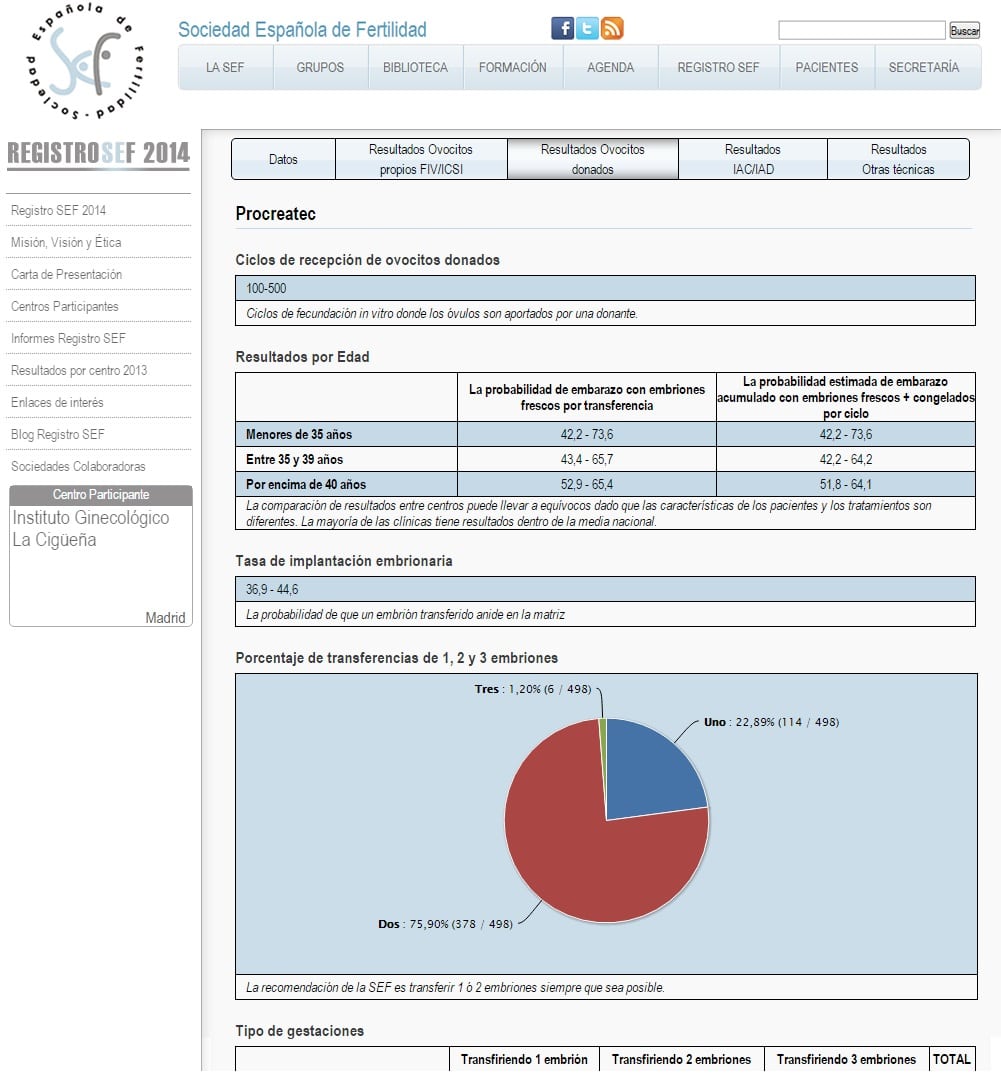Open the GRUPOS menu
This screenshot has height=1077, width=1001.
pos(320,67)
